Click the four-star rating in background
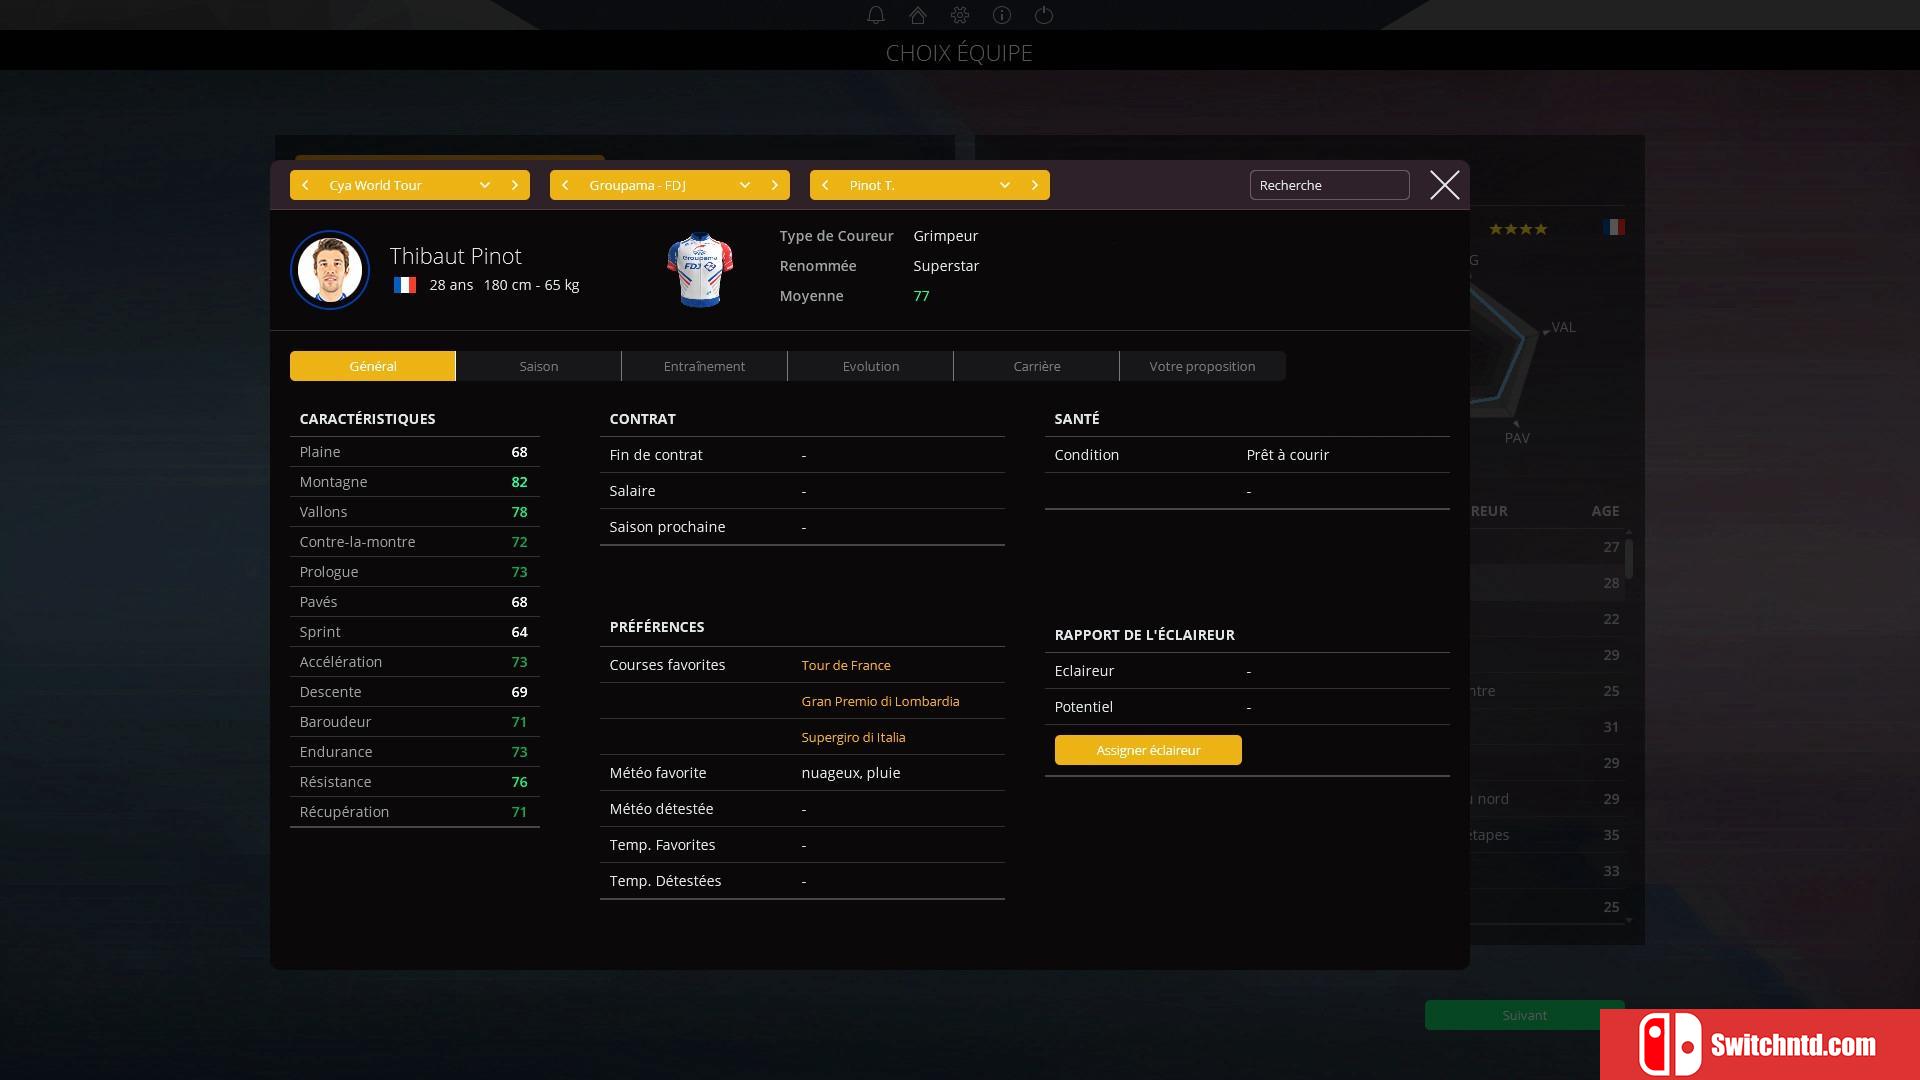The width and height of the screenshot is (1920, 1080). click(1518, 229)
